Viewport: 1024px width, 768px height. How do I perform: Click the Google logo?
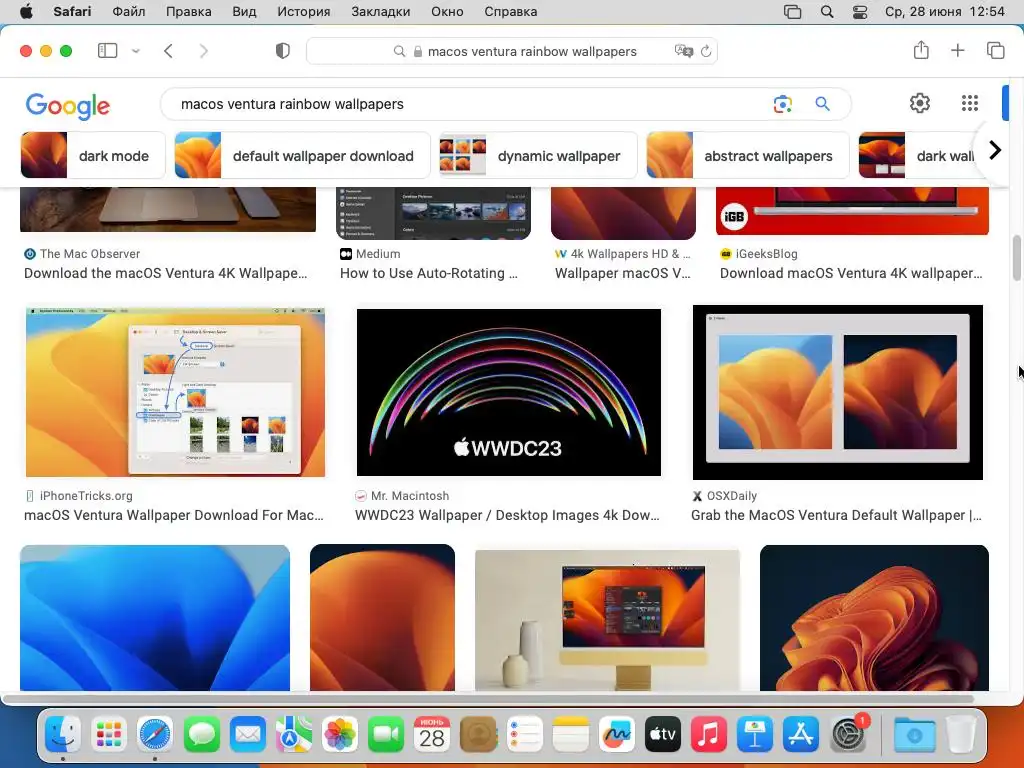coord(68,106)
